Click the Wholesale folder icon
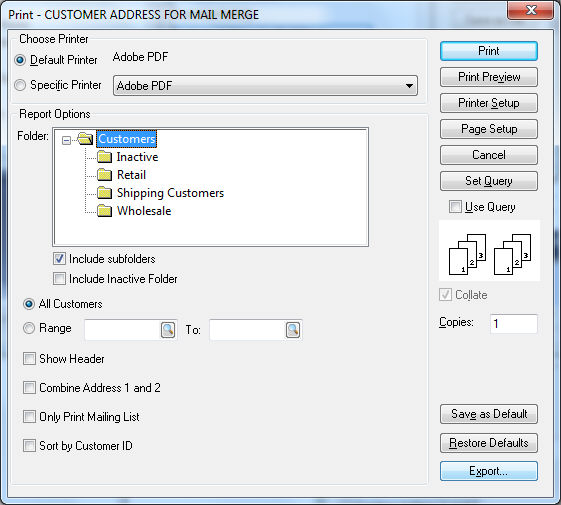The width and height of the screenshot is (561, 505). pyautogui.click(x=105, y=211)
